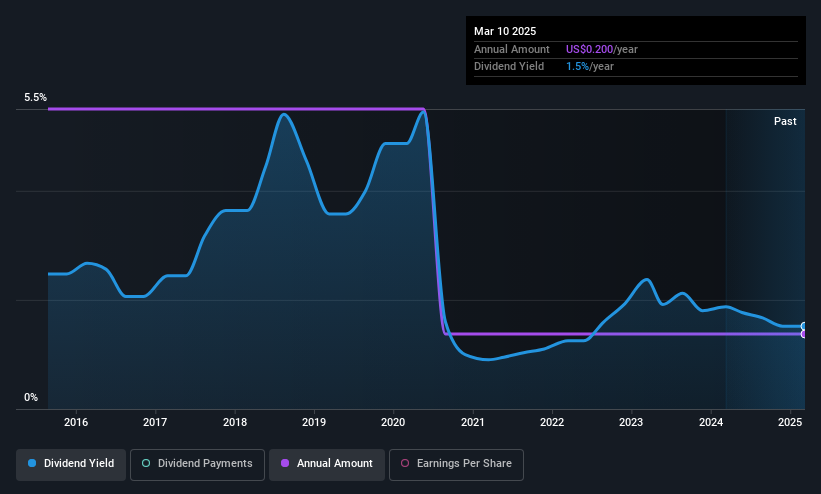Click the hollow pink Earnings Per Share circle
The image size is (821, 494).
405,463
